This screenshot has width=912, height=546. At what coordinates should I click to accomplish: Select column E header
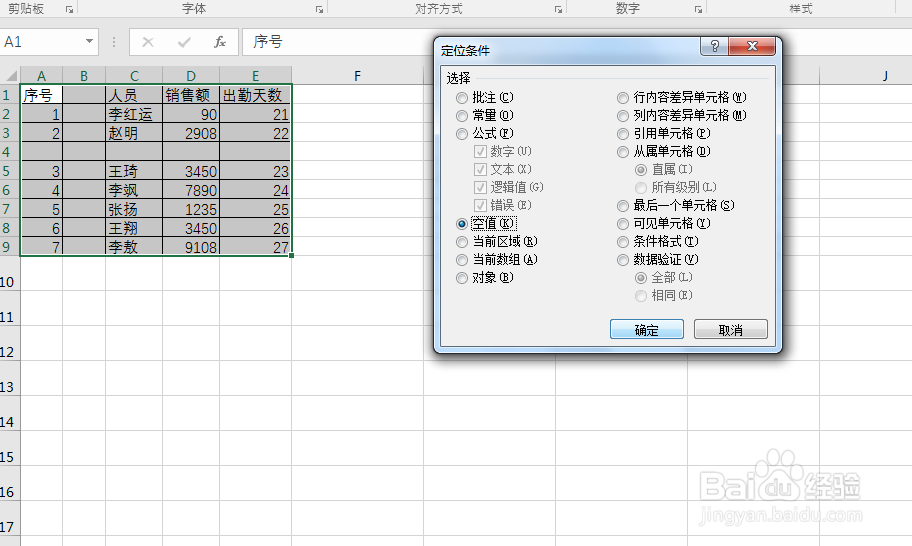pyautogui.click(x=255, y=76)
